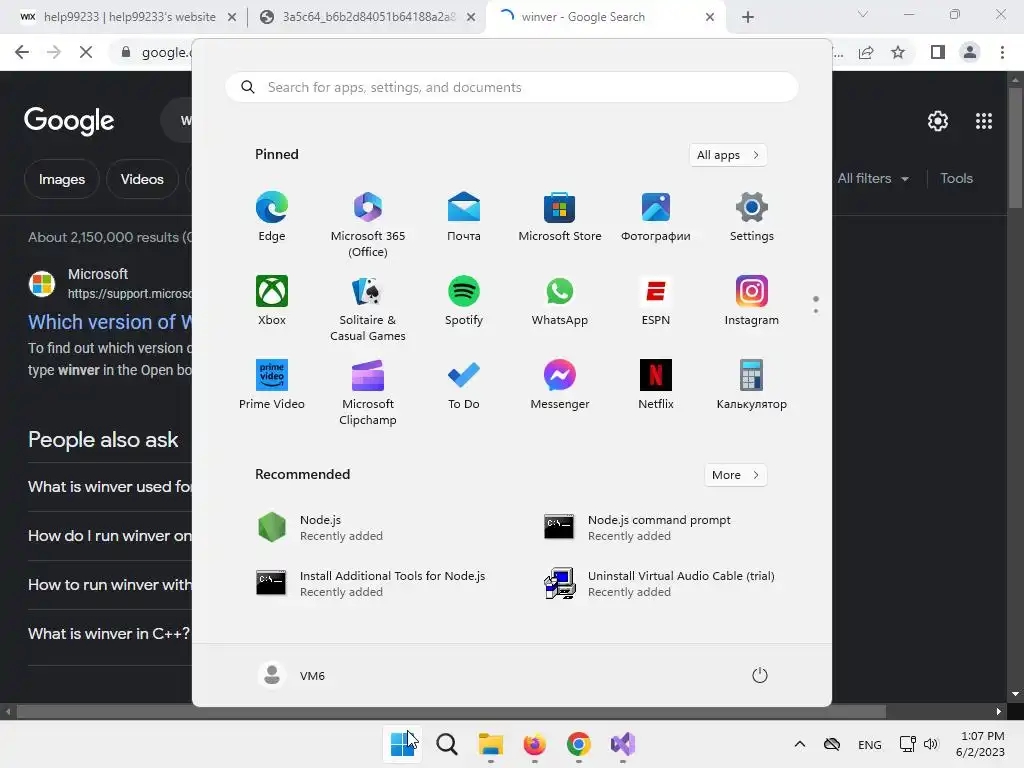Open Solitaire & Casual Games
The image size is (1024, 768).
pos(368,308)
